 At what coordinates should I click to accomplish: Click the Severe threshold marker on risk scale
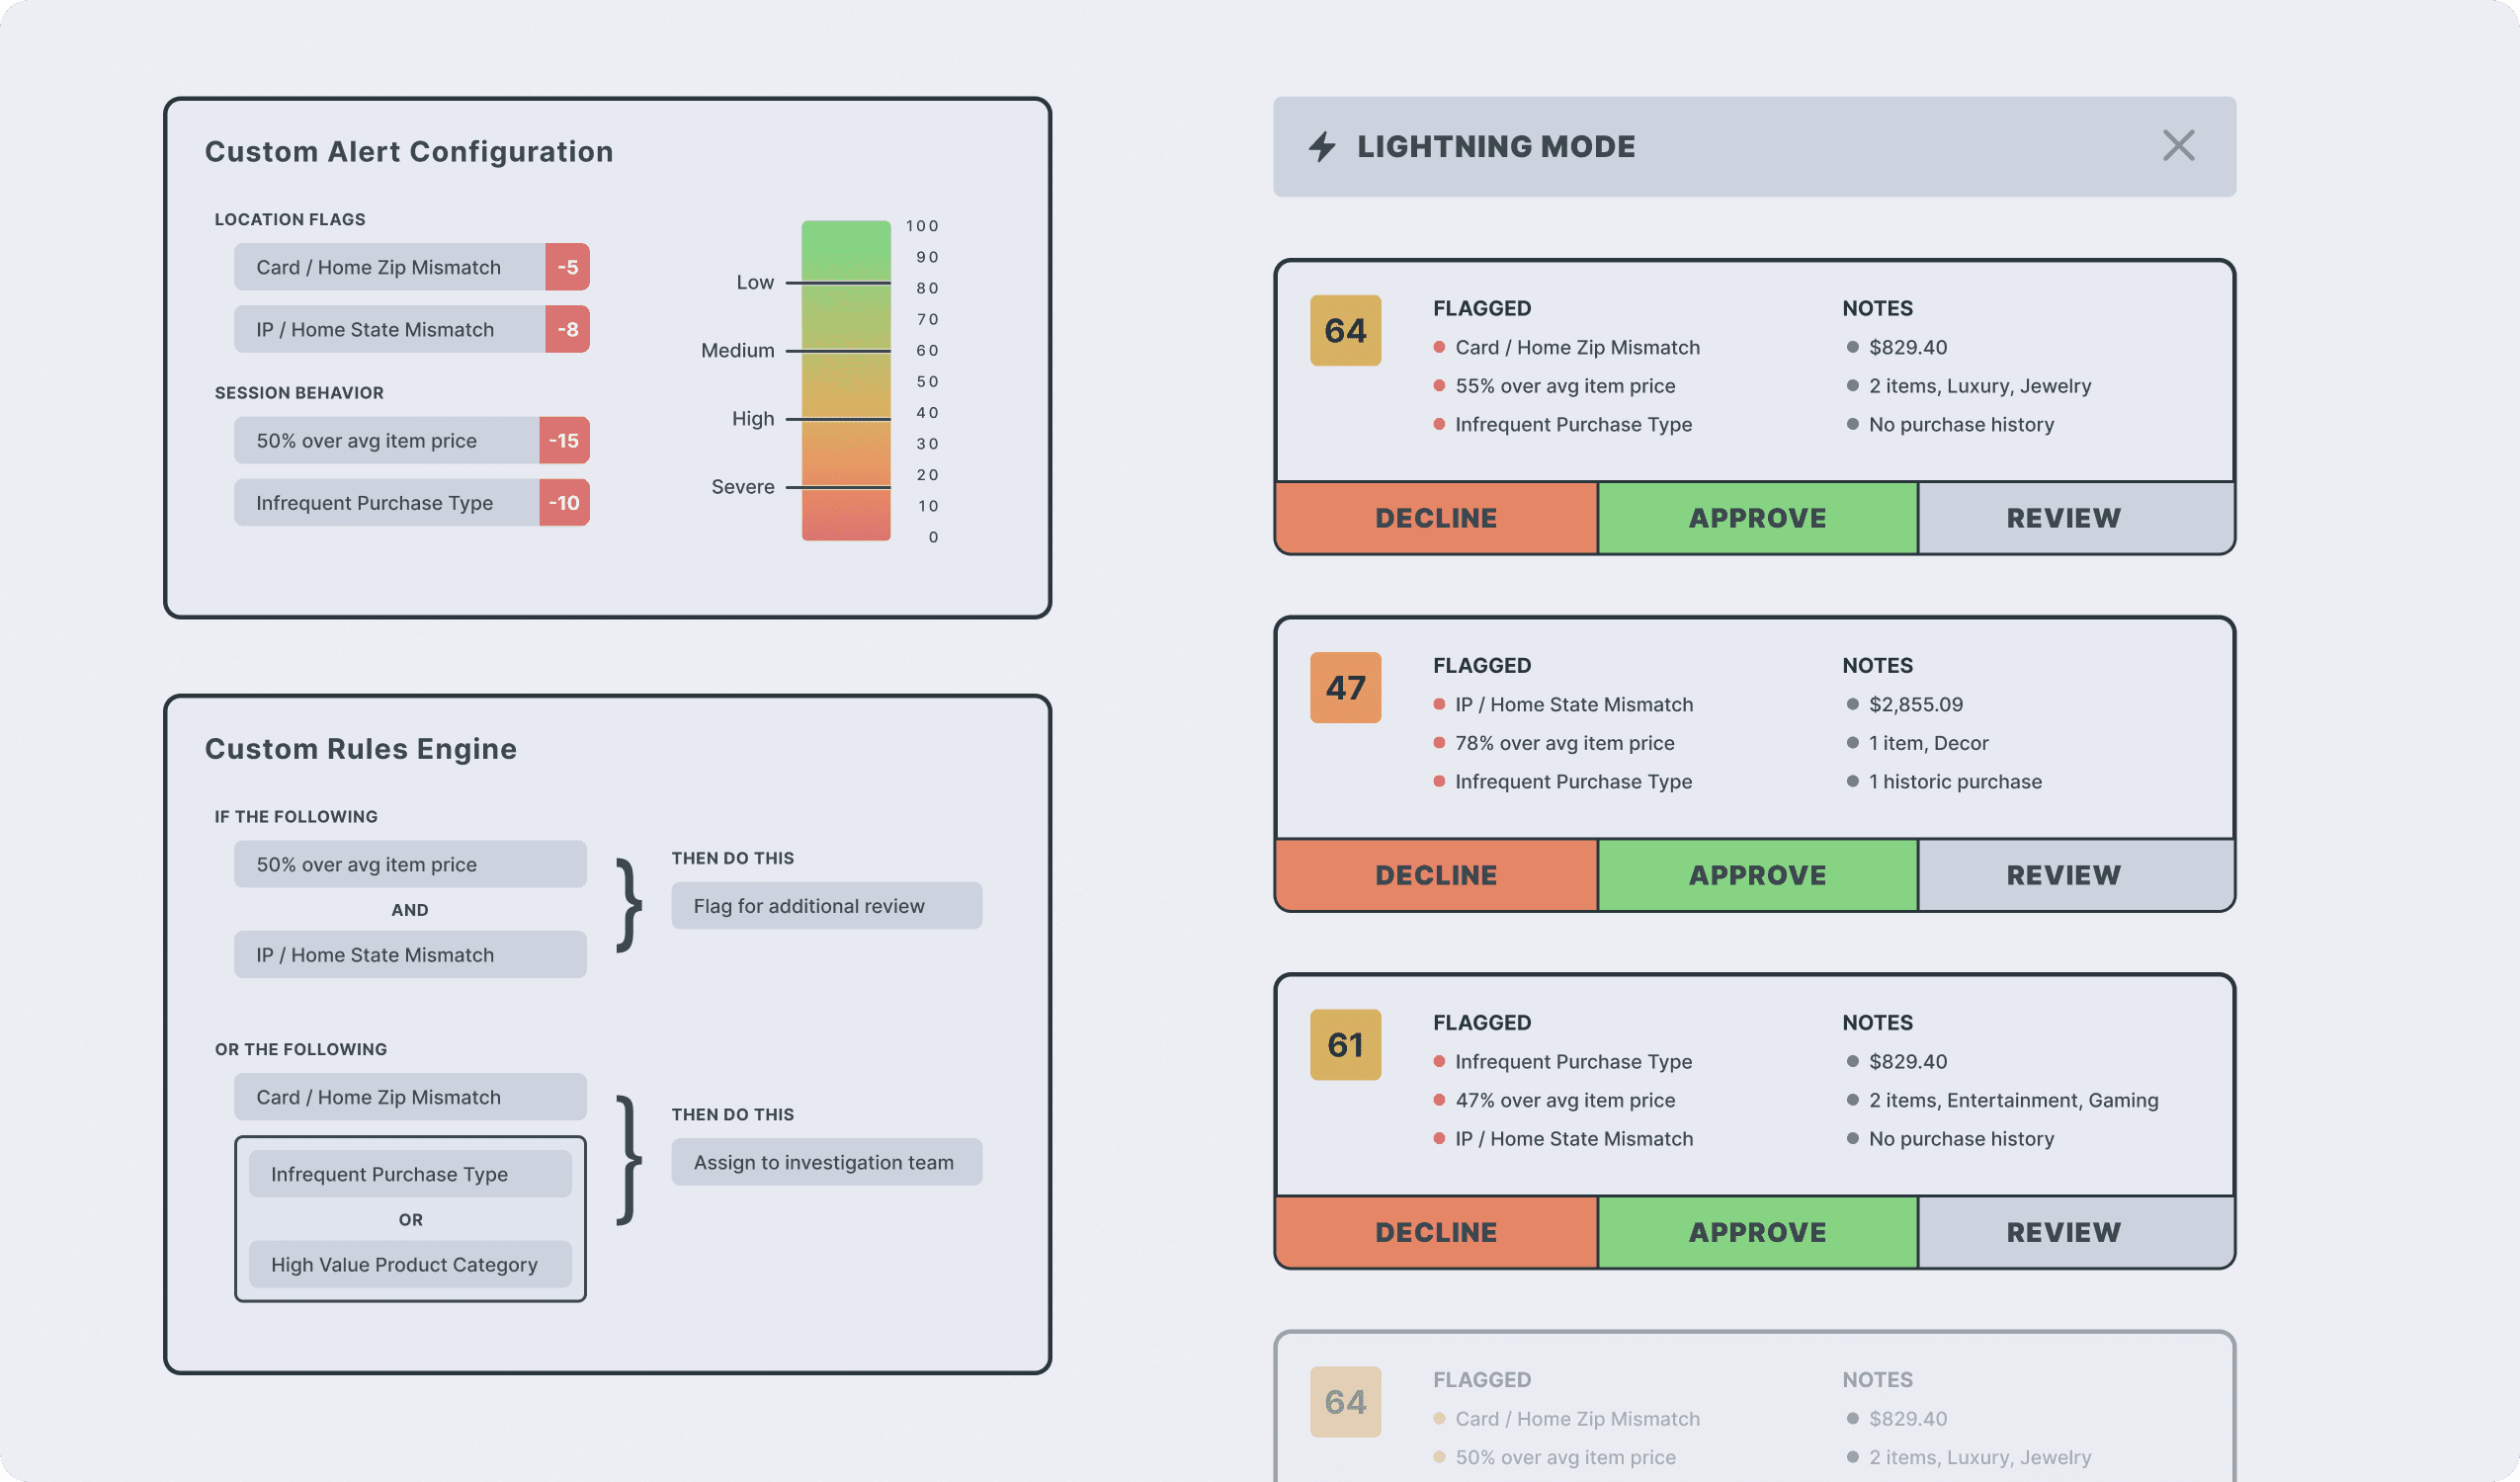(x=838, y=487)
